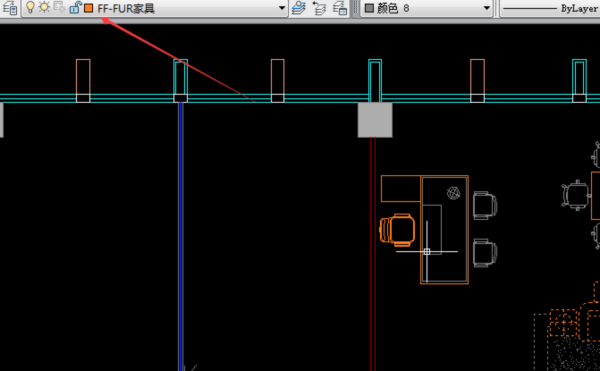Toggle the layer freeze sun icon
The height and width of the screenshot is (371, 600).
click(x=44, y=7)
